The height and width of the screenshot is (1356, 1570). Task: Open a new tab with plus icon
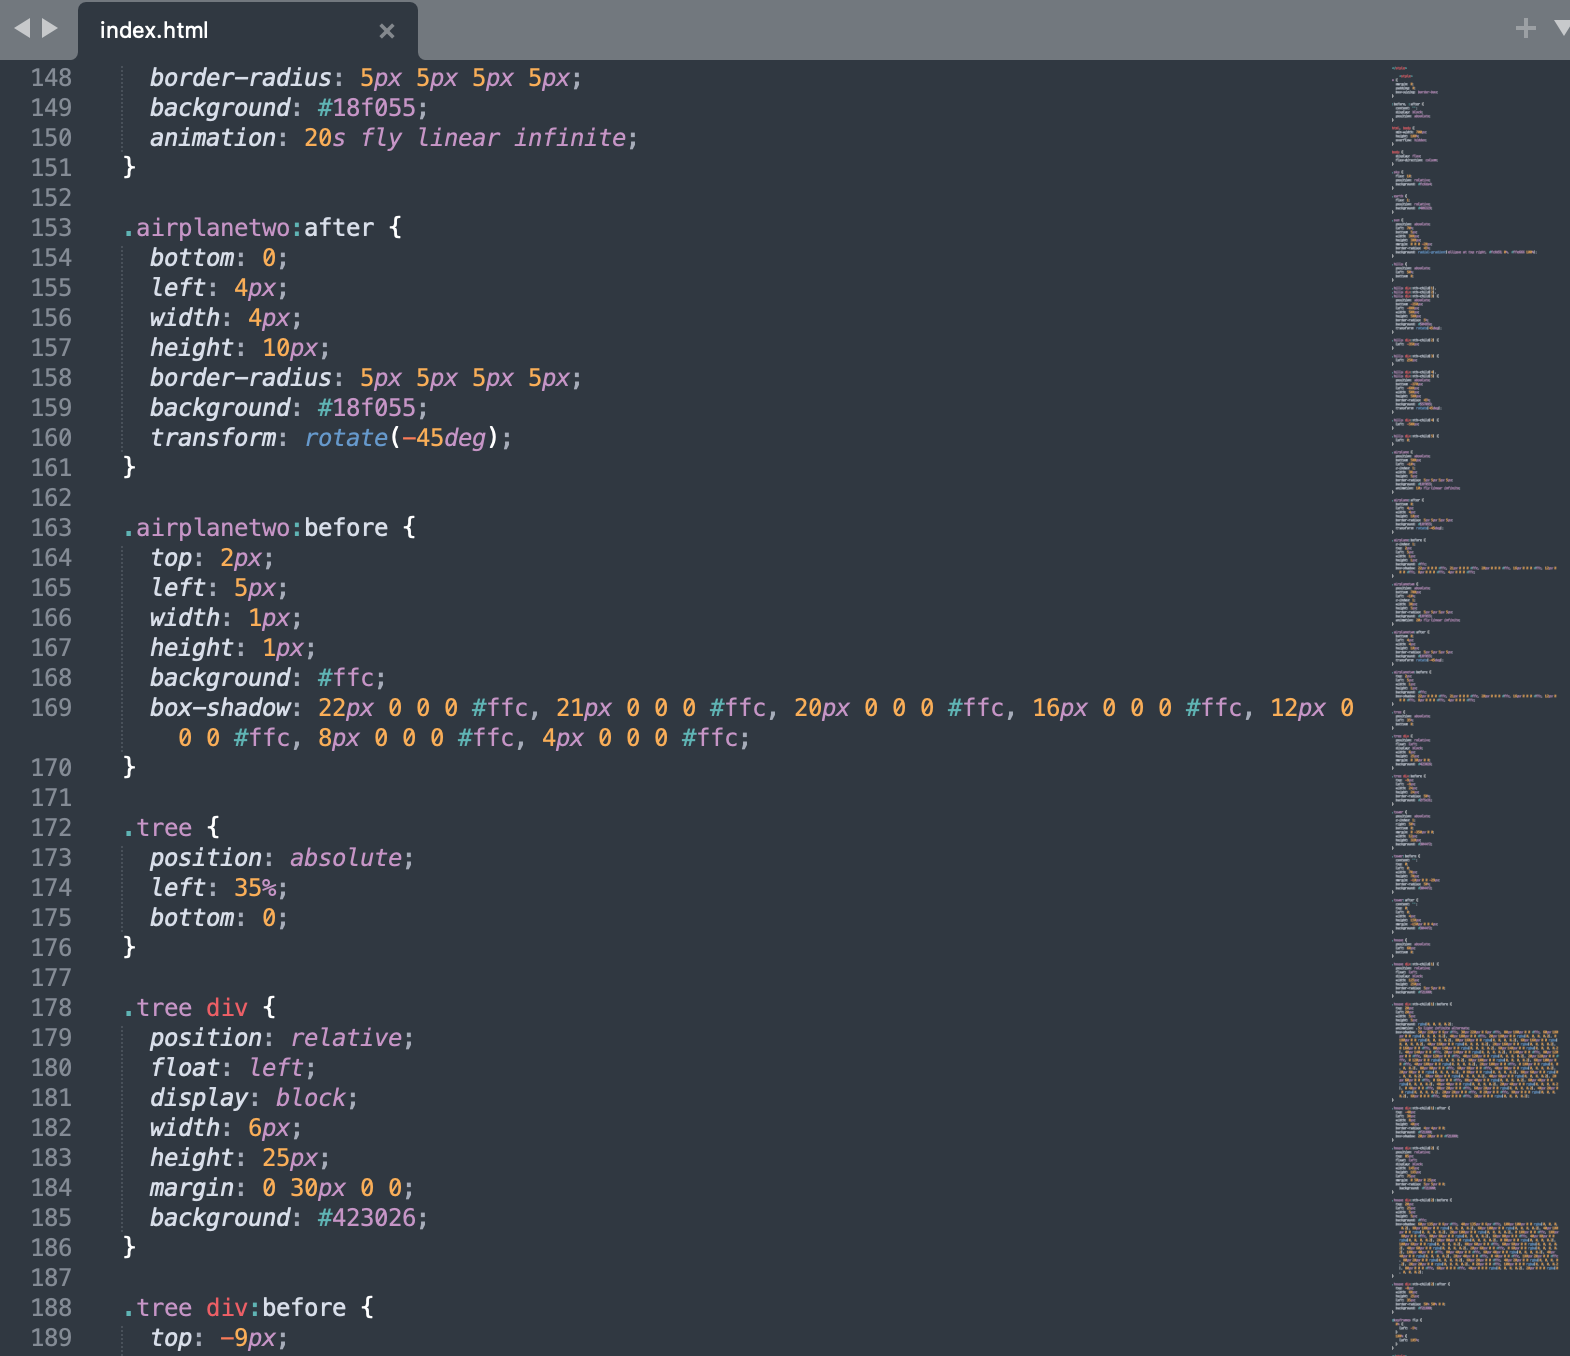tap(1525, 28)
